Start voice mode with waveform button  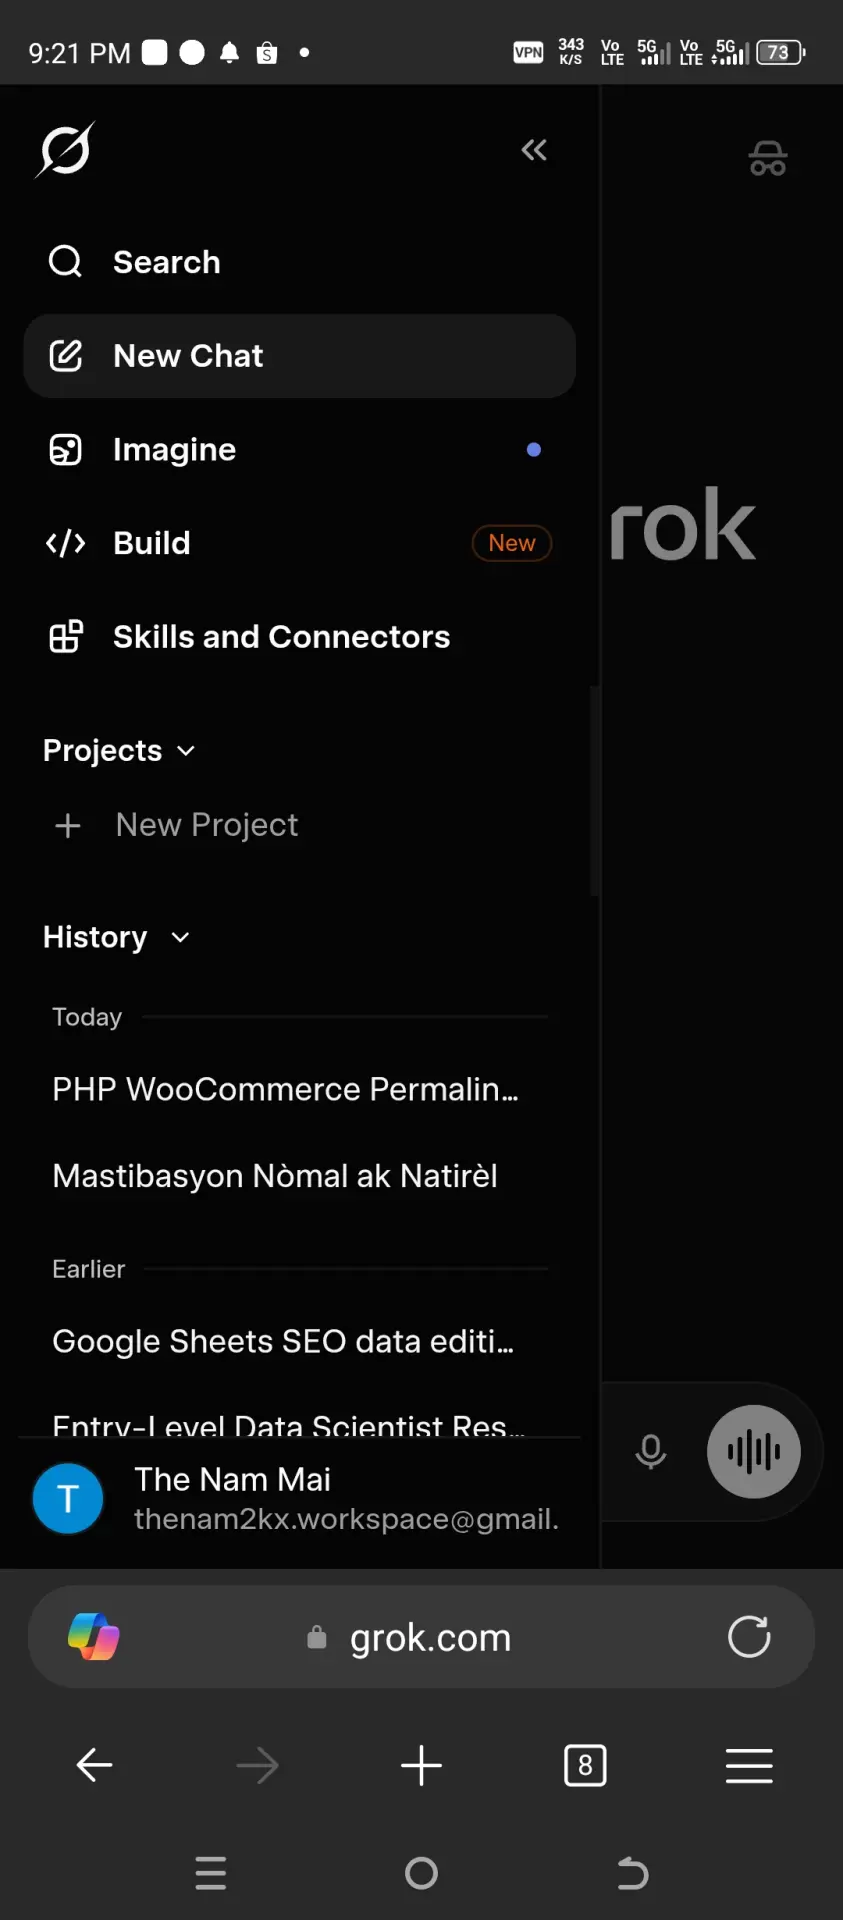pyautogui.click(x=754, y=1452)
